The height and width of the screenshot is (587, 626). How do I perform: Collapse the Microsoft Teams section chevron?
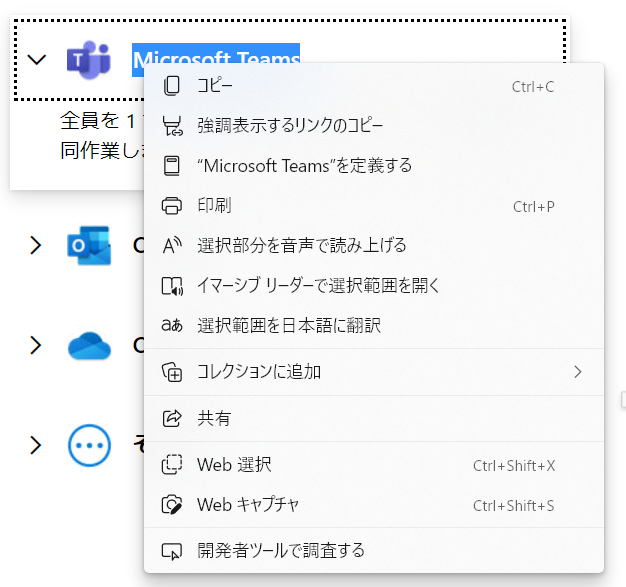click(x=37, y=60)
